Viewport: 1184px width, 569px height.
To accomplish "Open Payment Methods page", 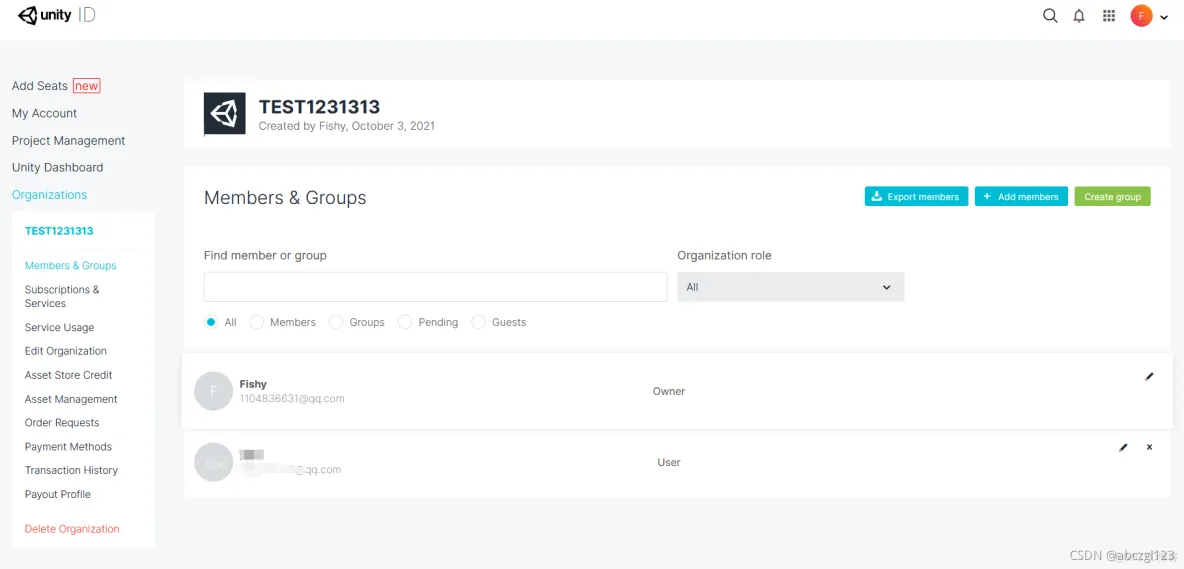I will (68, 447).
